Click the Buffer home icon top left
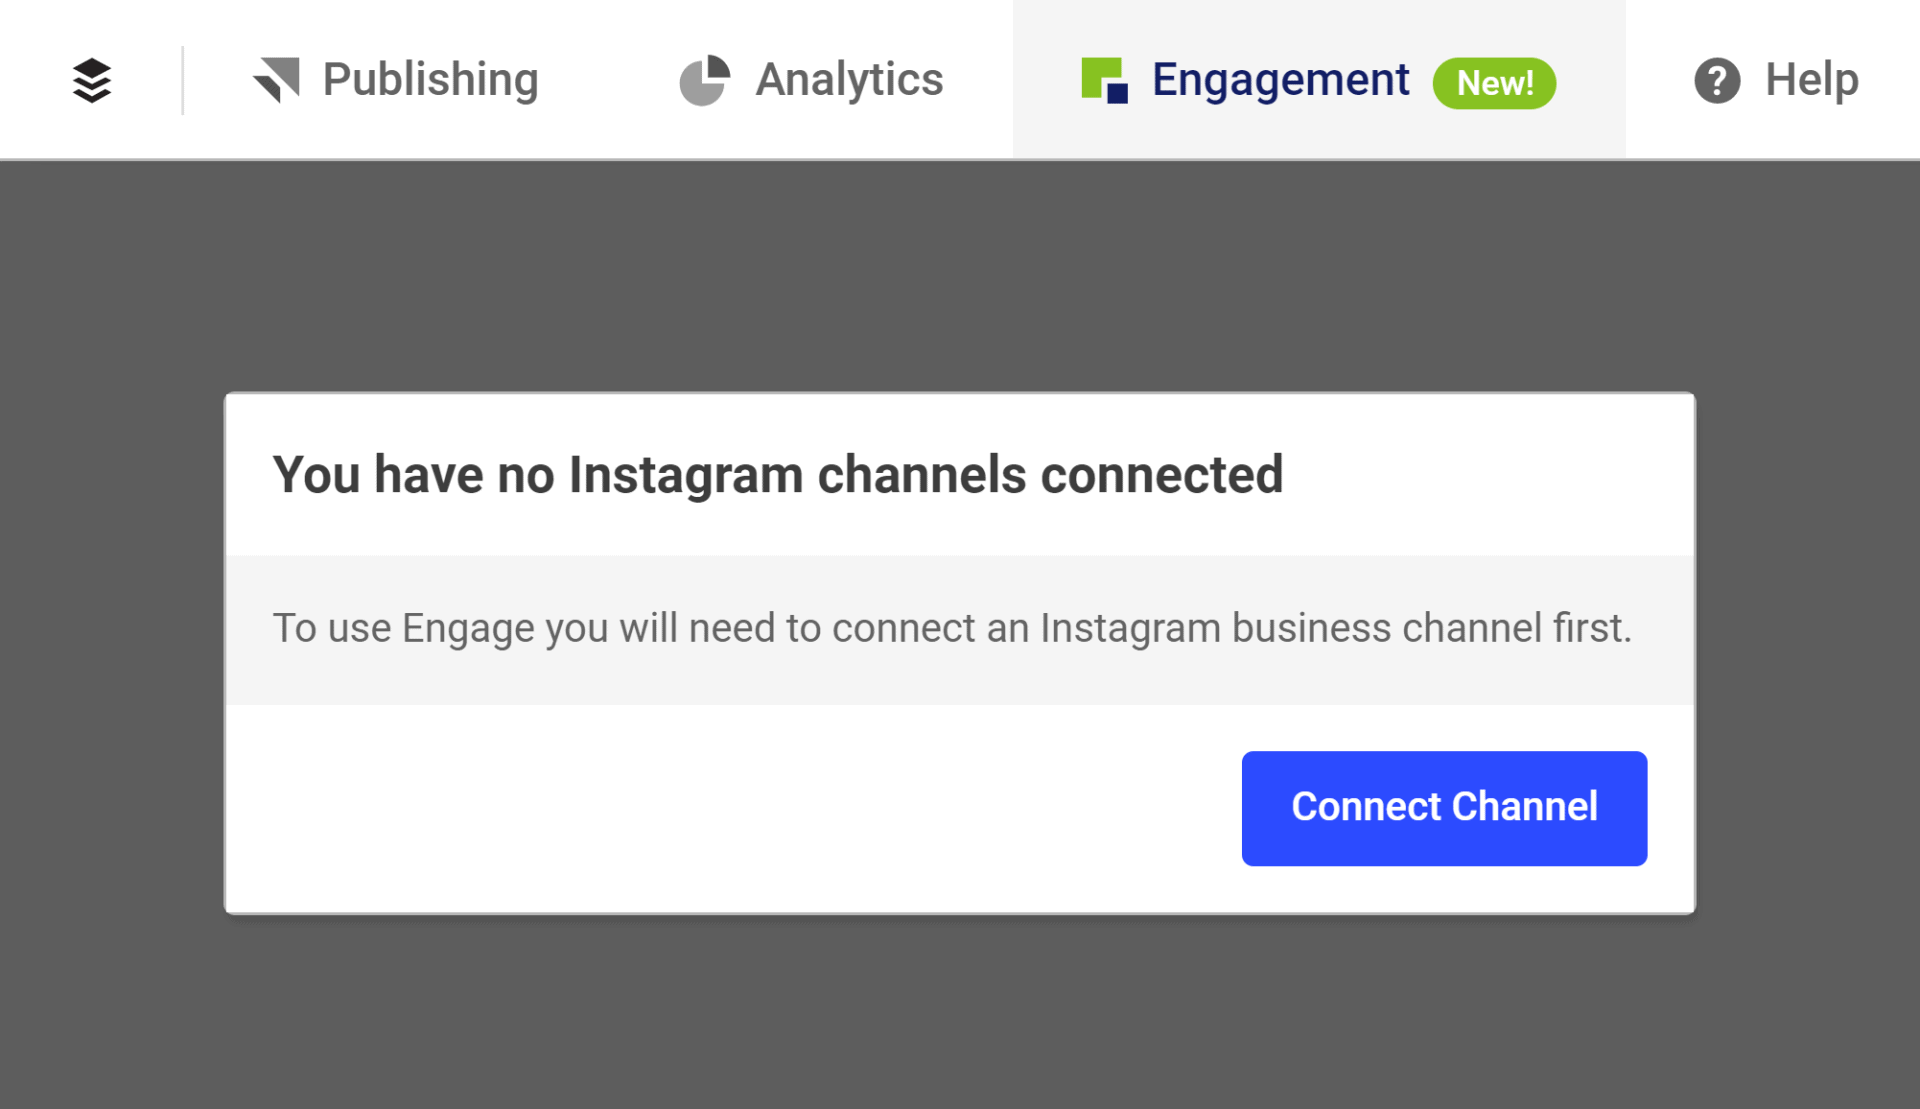1920x1109 pixels. click(91, 79)
